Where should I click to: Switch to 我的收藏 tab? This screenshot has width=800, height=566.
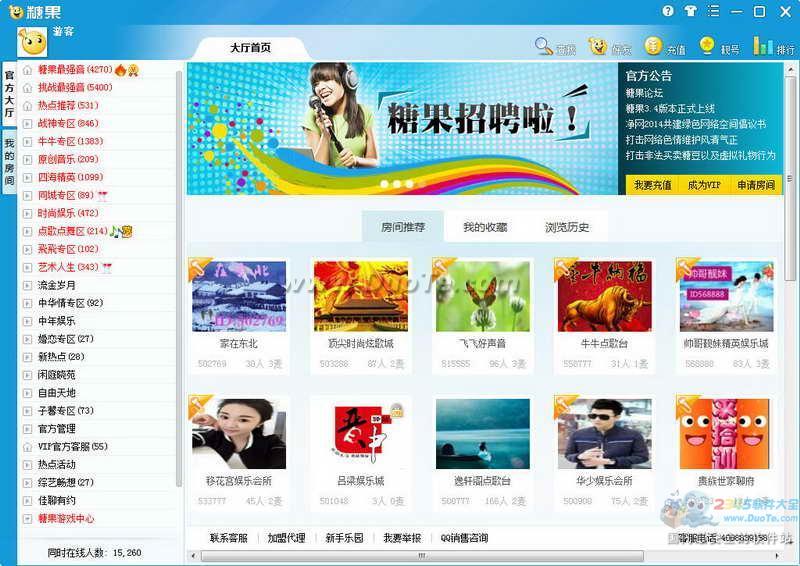click(x=485, y=227)
